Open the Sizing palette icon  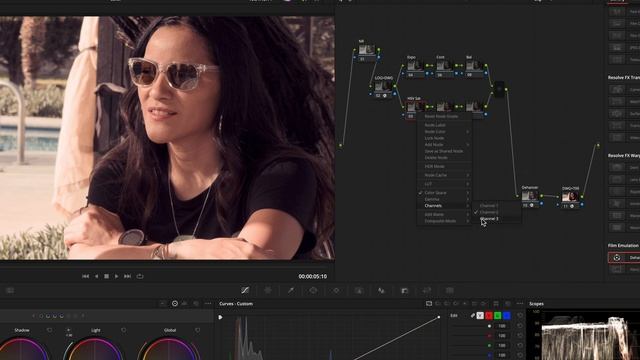tap(427, 290)
